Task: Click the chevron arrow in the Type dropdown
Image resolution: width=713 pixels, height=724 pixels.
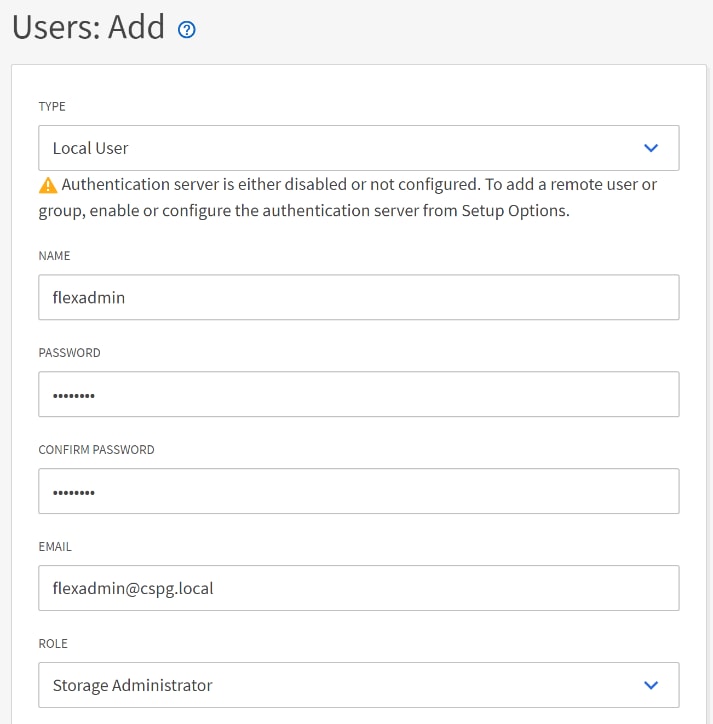Action: coord(651,148)
